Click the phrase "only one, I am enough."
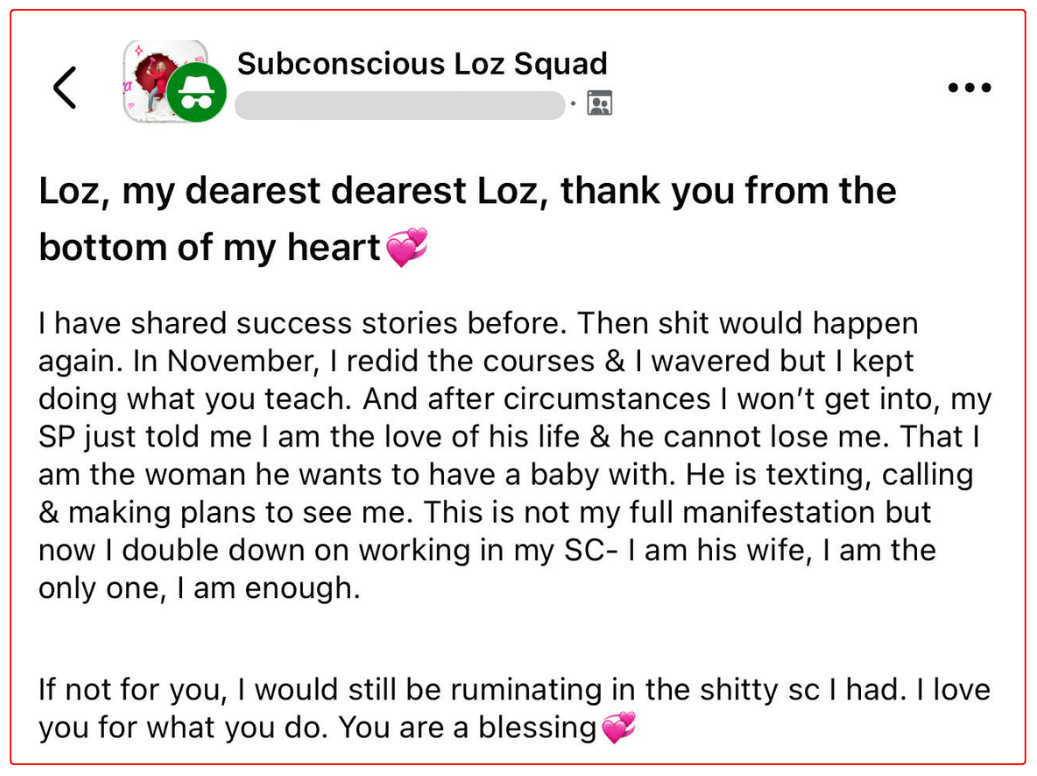1037x776 pixels. [198, 588]
